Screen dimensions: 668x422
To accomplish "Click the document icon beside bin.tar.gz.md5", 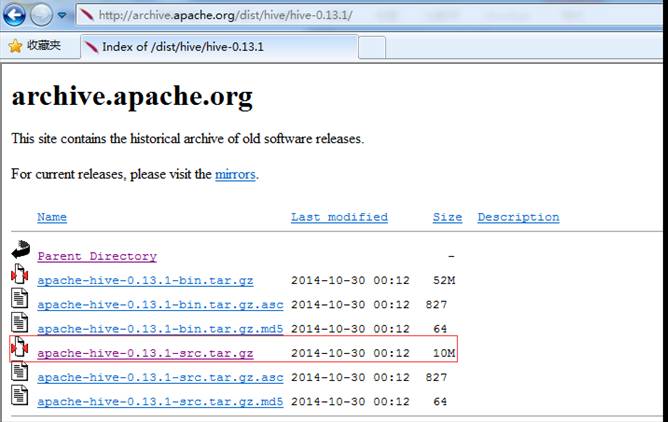I will coord(20,322).
